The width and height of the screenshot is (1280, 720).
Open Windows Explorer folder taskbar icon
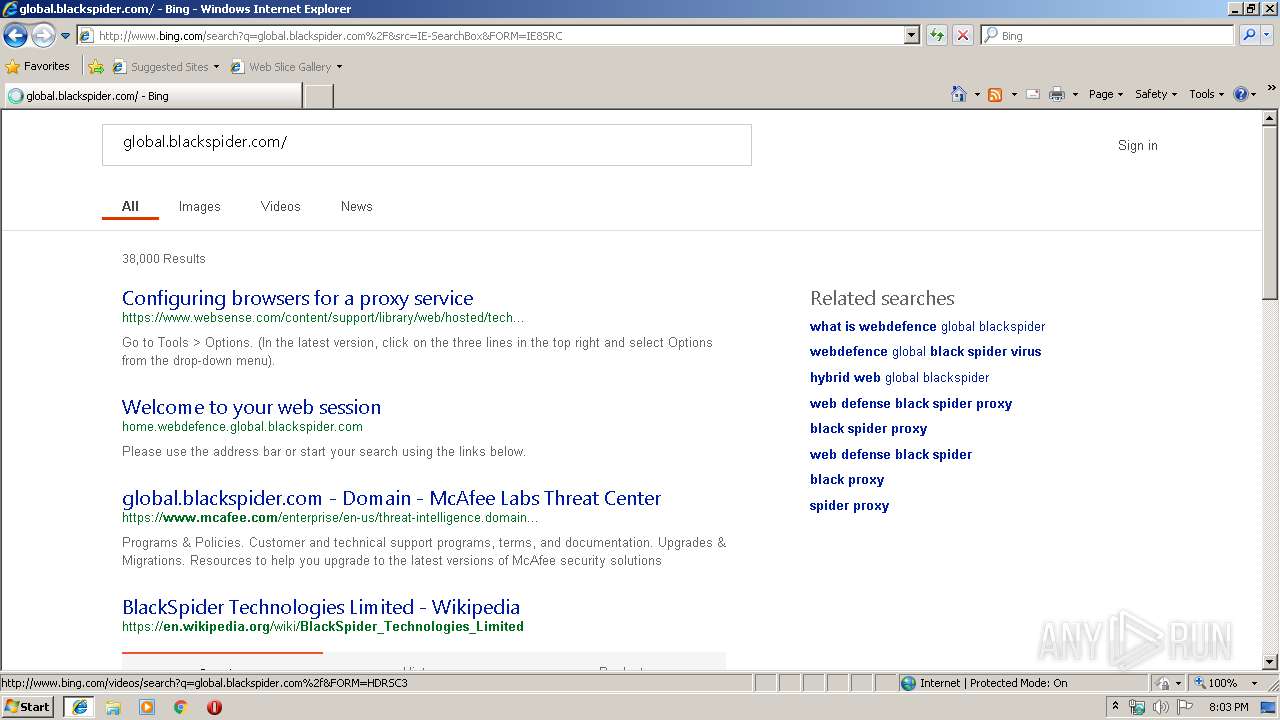(113, 707)
